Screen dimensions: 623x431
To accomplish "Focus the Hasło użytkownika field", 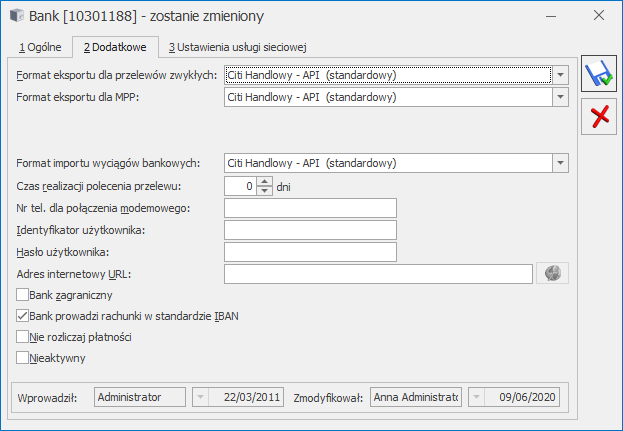I will [310, 252].
